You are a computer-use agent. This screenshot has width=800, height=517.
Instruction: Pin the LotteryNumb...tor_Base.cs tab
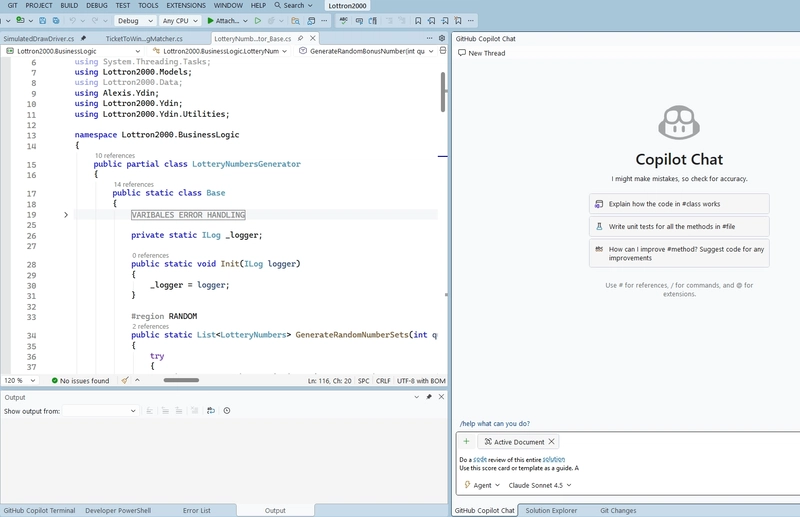point(301,38)
